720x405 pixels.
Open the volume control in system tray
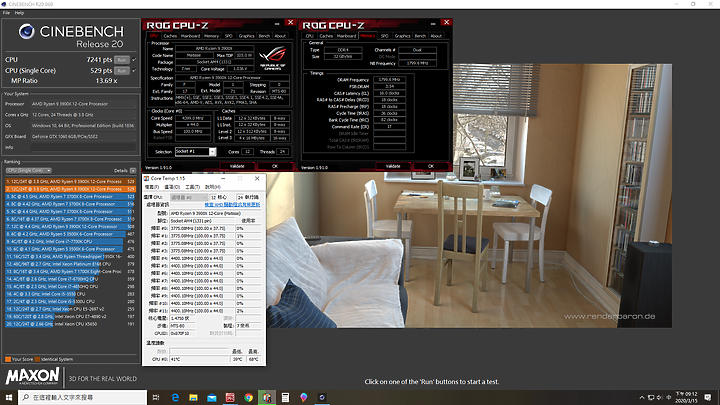click(x=660, y=397)
